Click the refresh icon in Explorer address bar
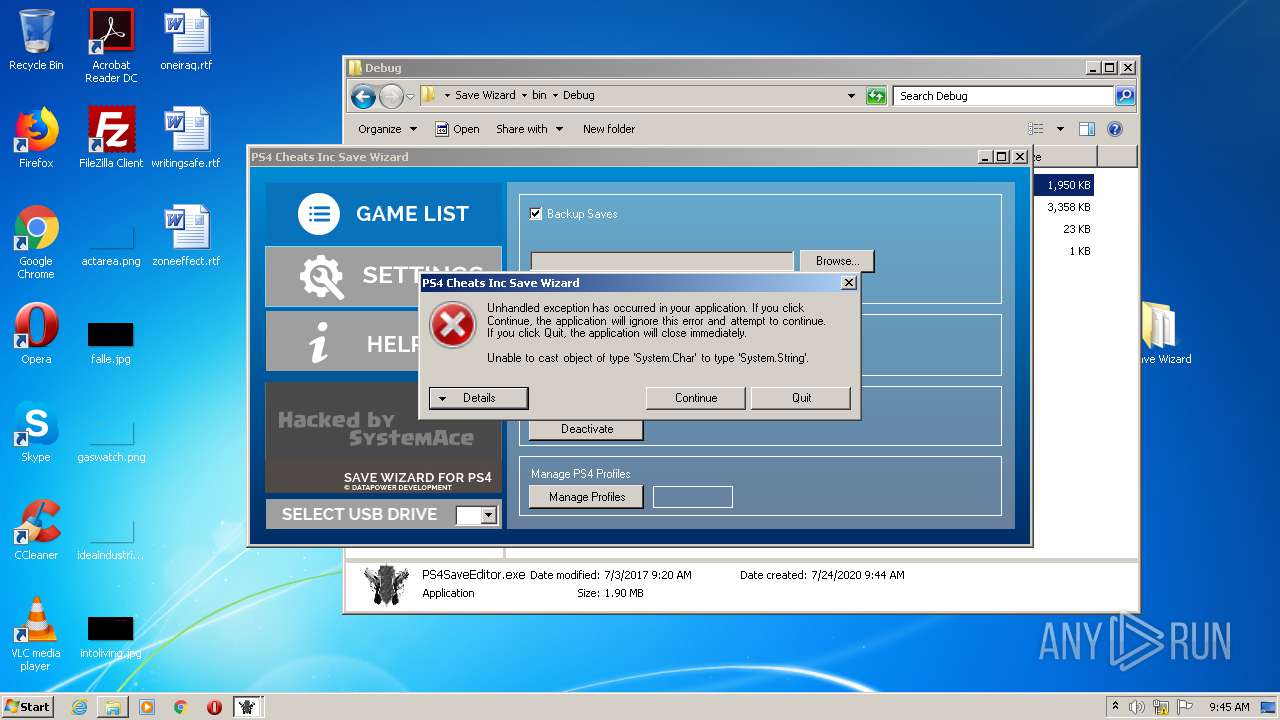Viewport: 1280px width, 720px height. pyautogui.click(x=876, y=96)
